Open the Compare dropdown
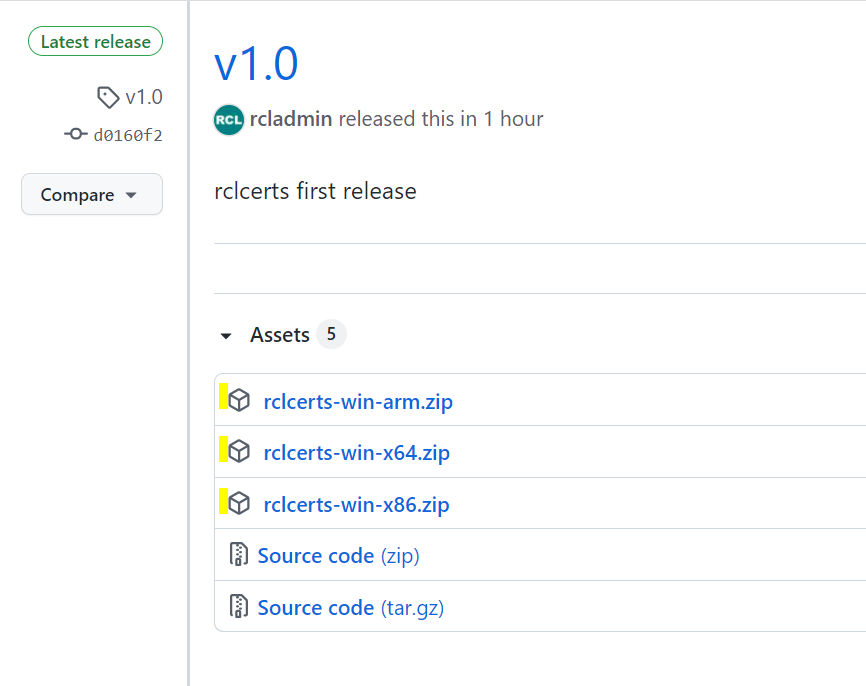The height and width of the screenshot is (686, 866). 92,194
